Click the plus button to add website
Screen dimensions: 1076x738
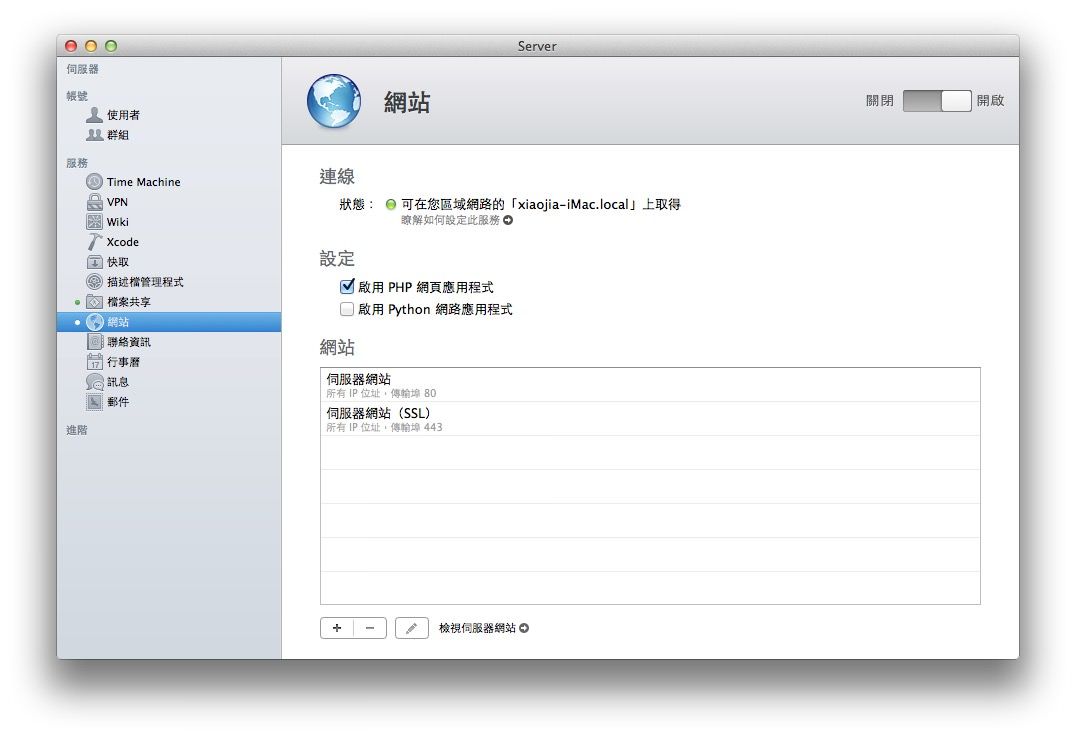click(x=337, y=628)
